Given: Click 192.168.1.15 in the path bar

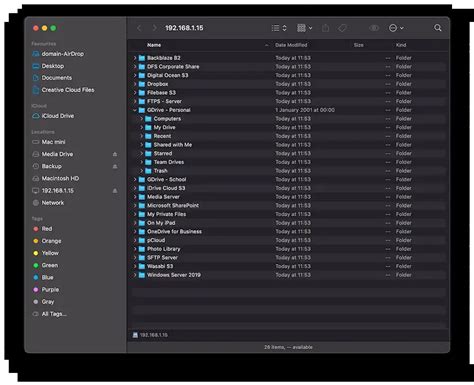Looking at the screenshot, I should pyautogui.click(x=150, y=335).
